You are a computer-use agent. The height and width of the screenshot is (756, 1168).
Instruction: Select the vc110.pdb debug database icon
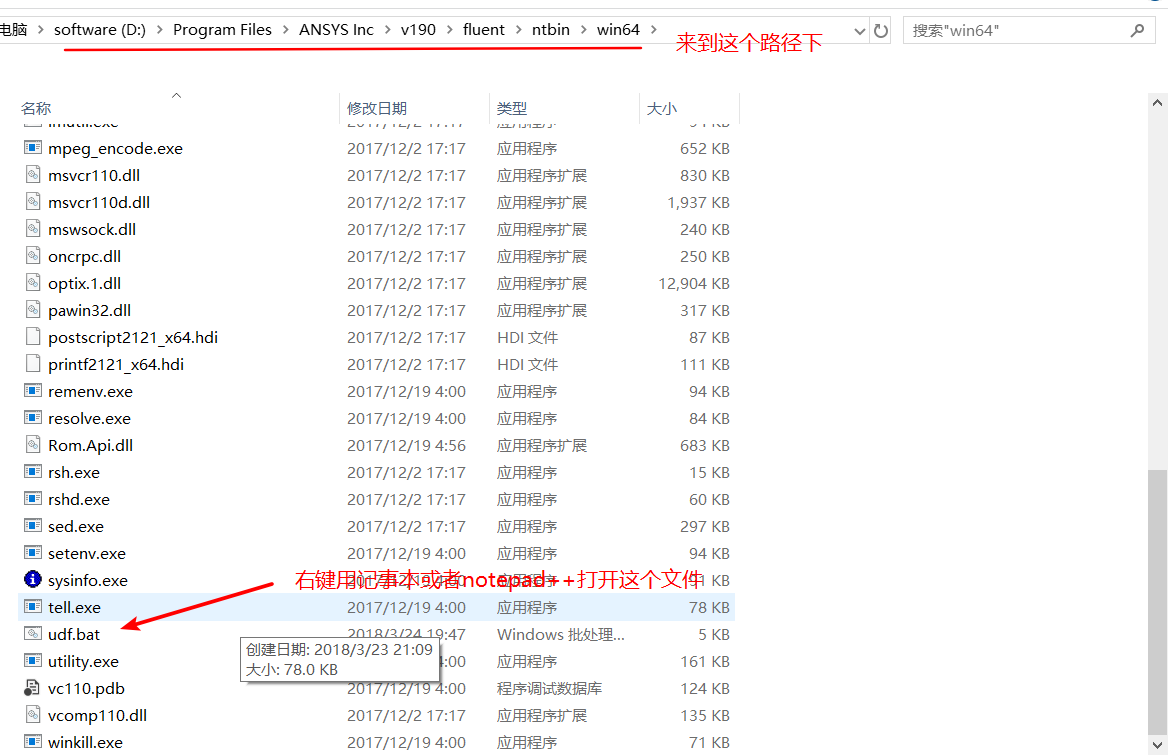point(31,688)
